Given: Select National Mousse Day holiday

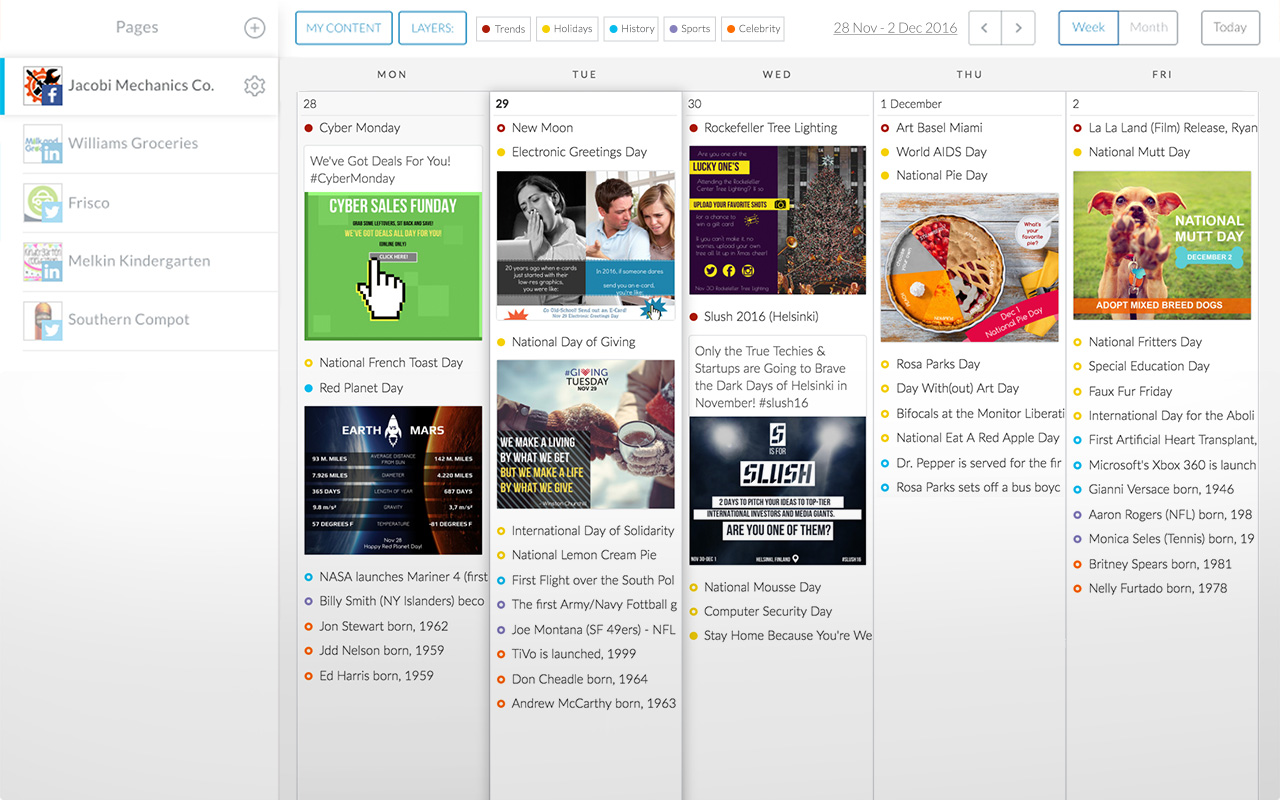Looking at the screenshot, I should pyautogui.click(x=762, y=588).
